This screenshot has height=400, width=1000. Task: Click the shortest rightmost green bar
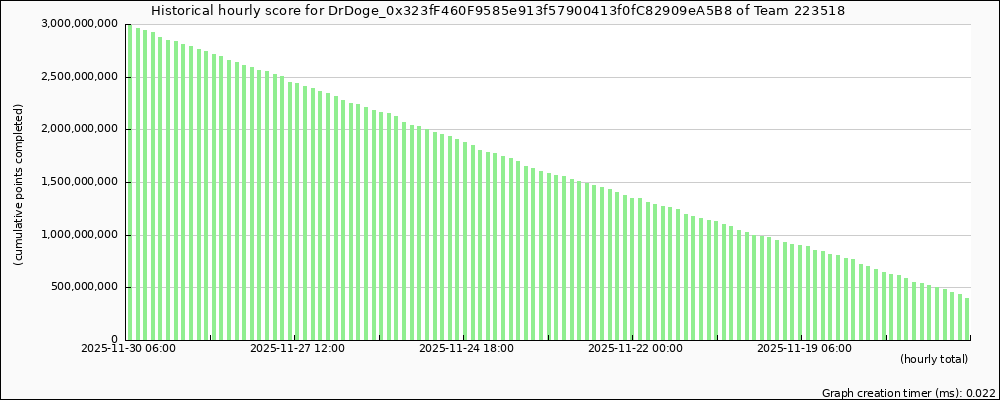pos(967,319)
